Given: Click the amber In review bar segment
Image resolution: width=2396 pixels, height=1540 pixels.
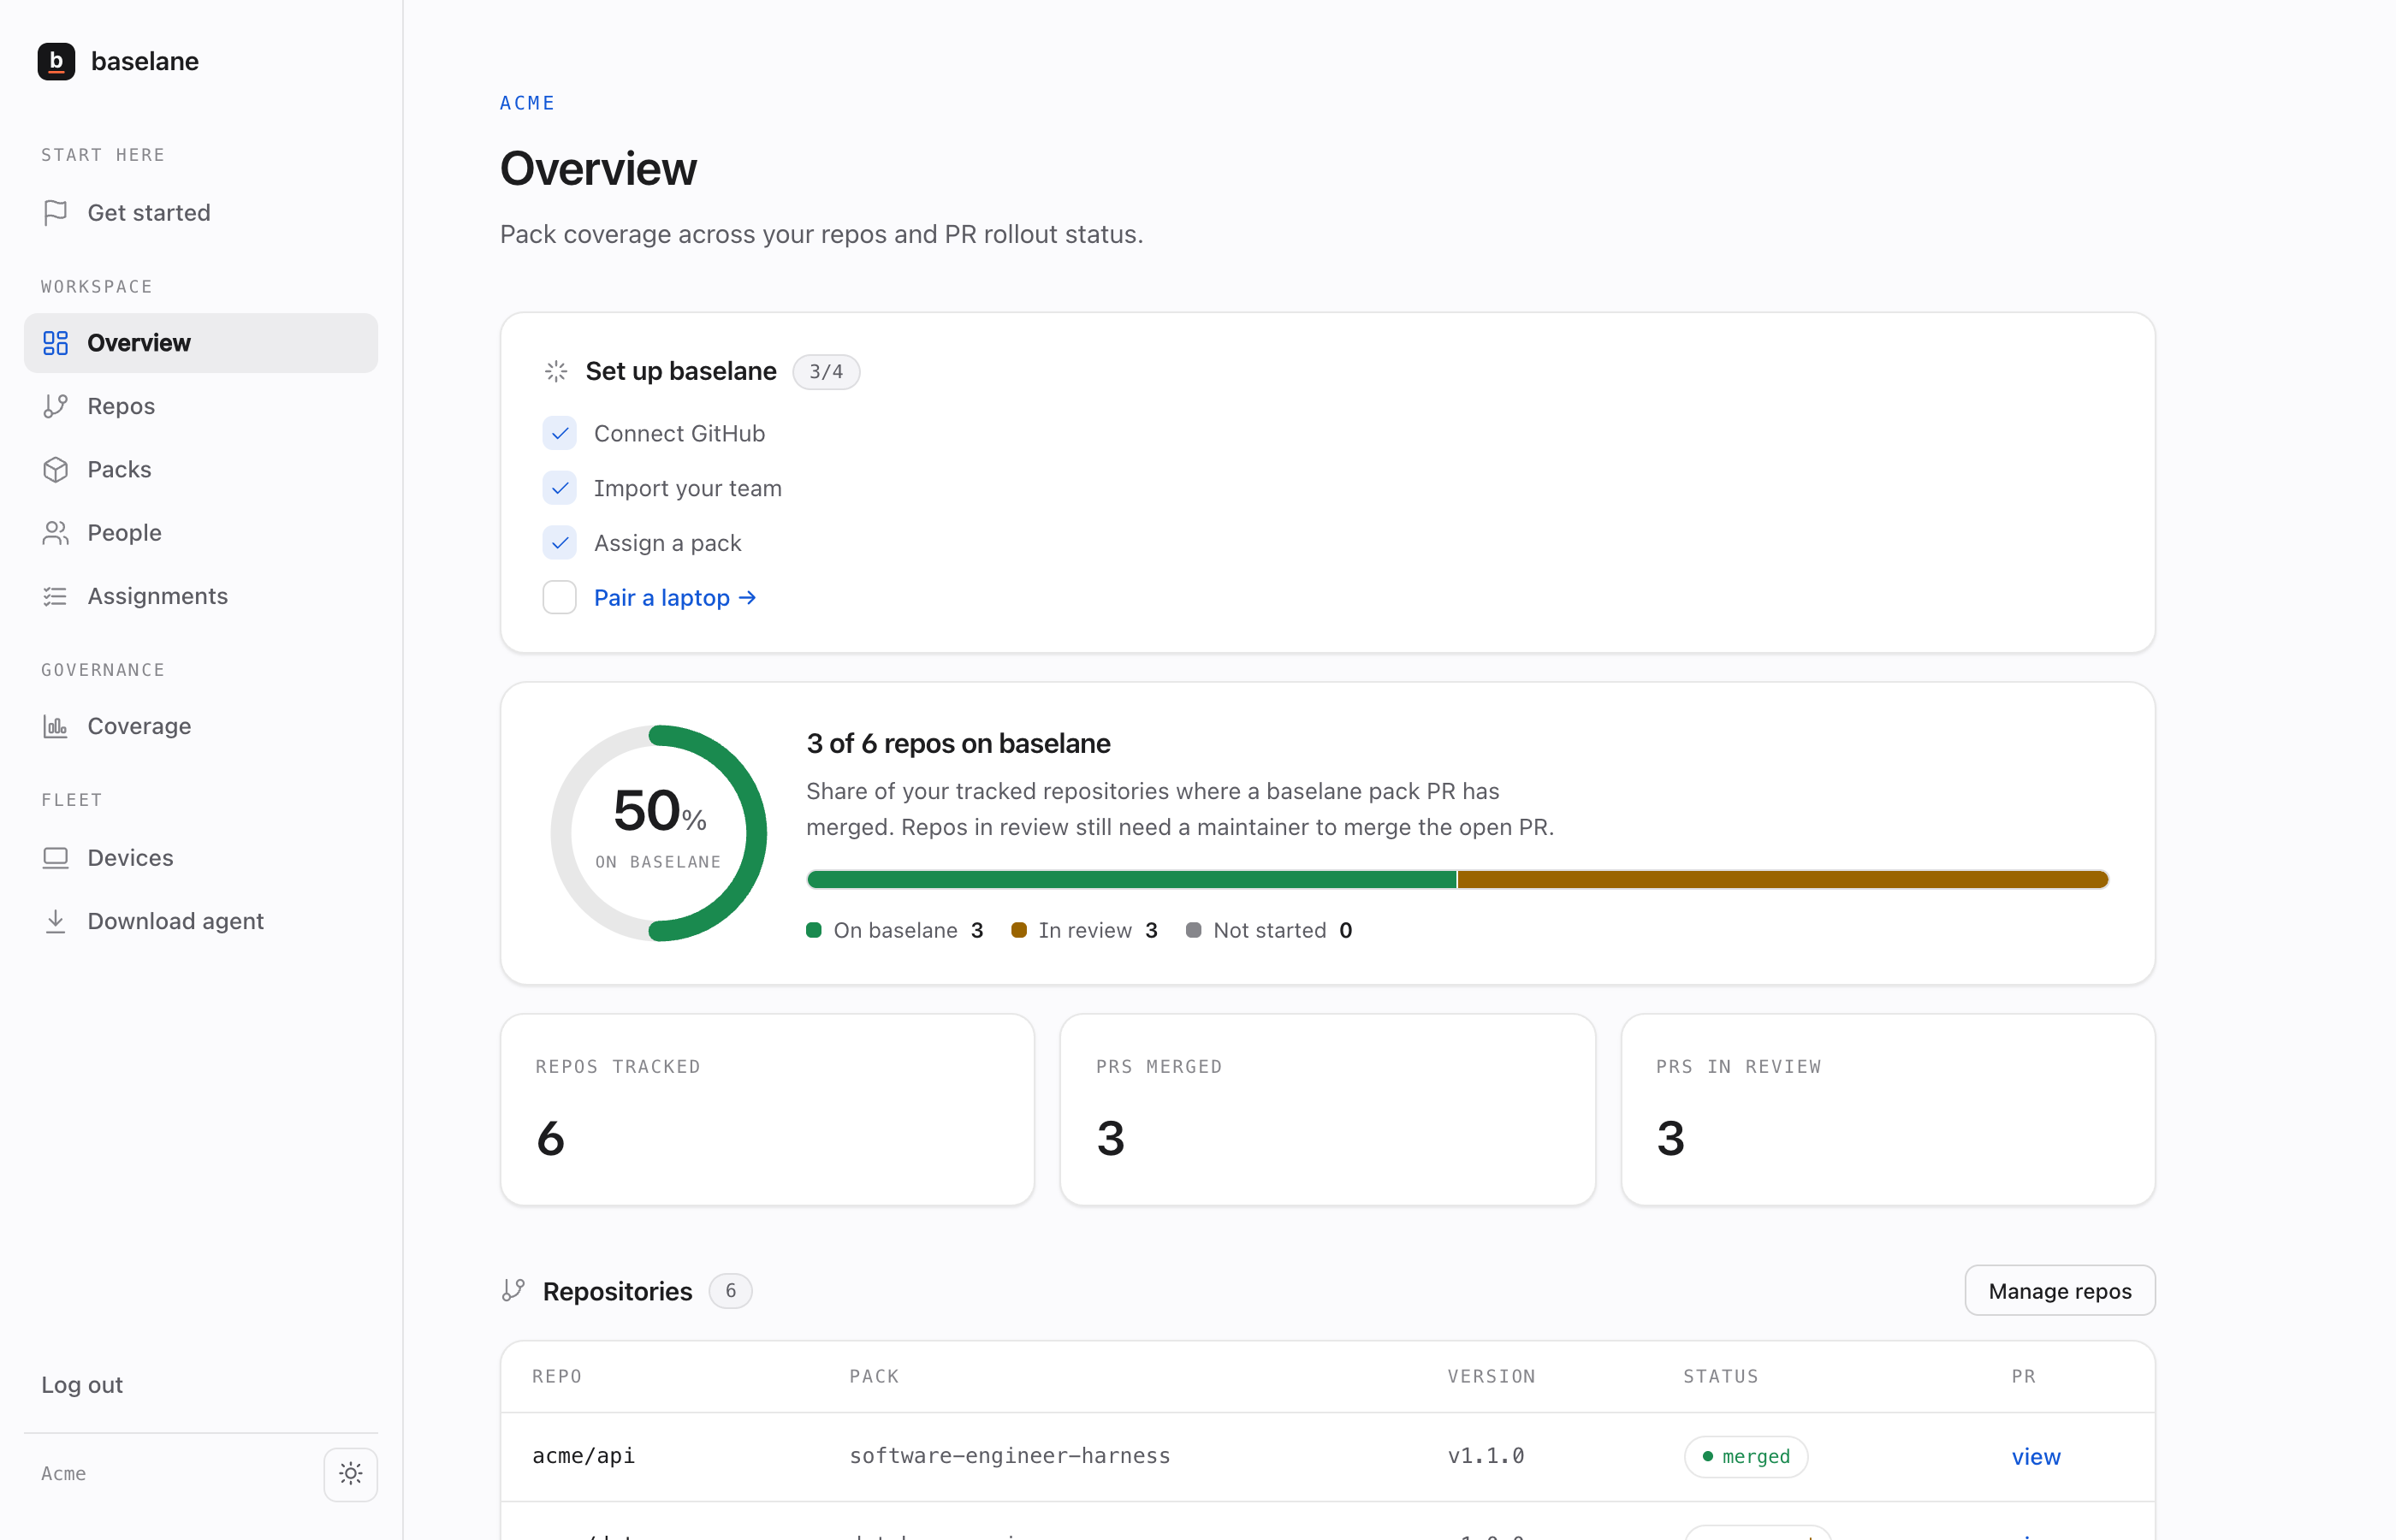Looking at the screenshot, I should (1783, 879).
